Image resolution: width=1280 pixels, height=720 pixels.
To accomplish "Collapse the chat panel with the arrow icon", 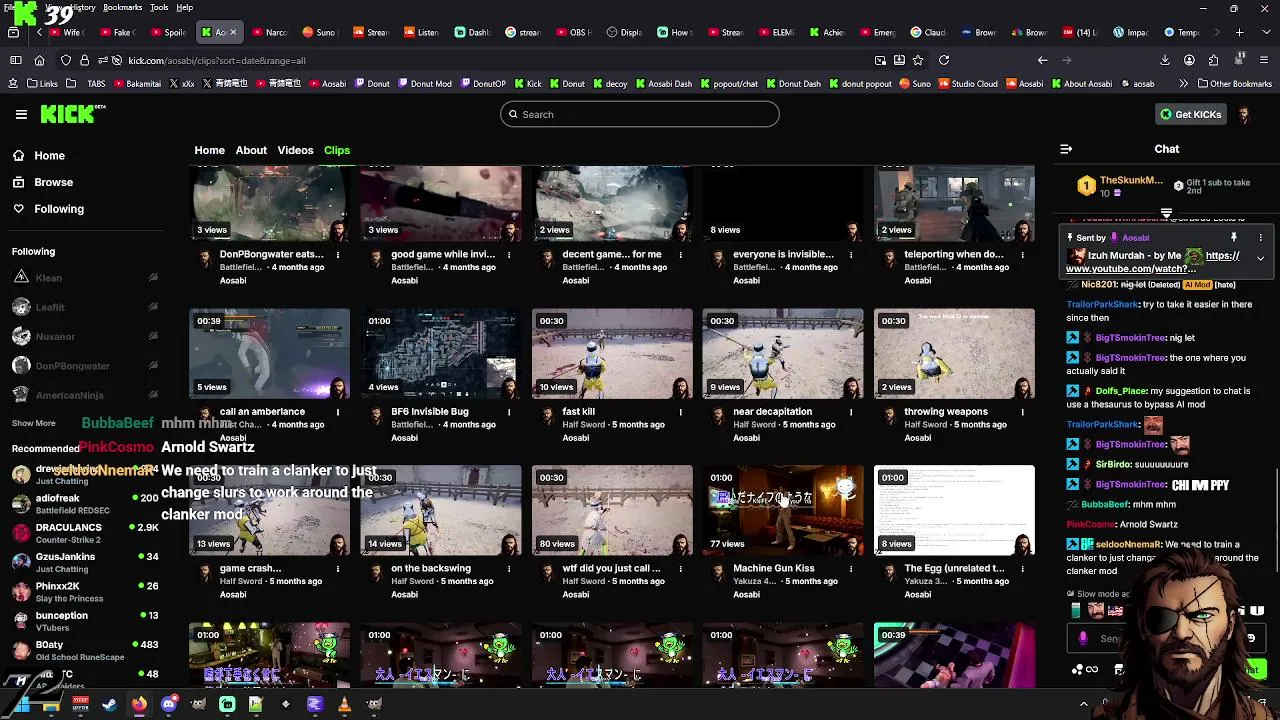I will (x=1066, y=149).
